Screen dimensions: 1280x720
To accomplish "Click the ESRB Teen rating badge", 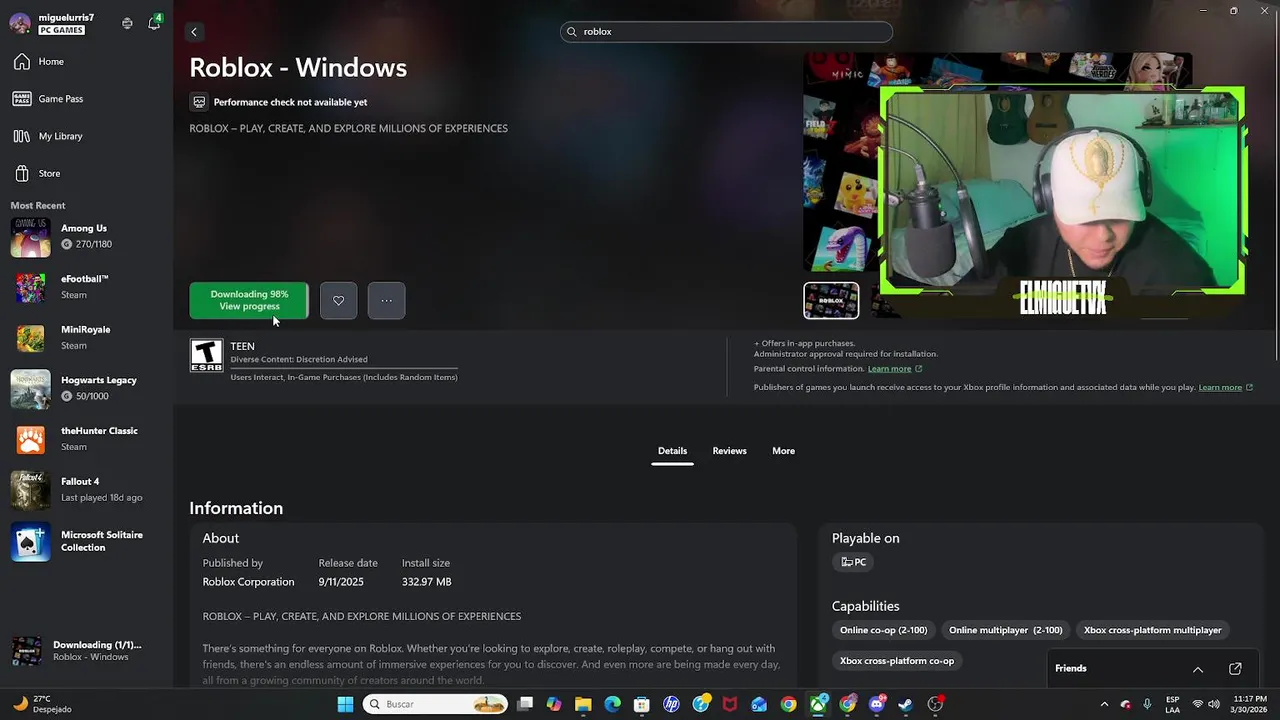I will (x=207, y=356).
